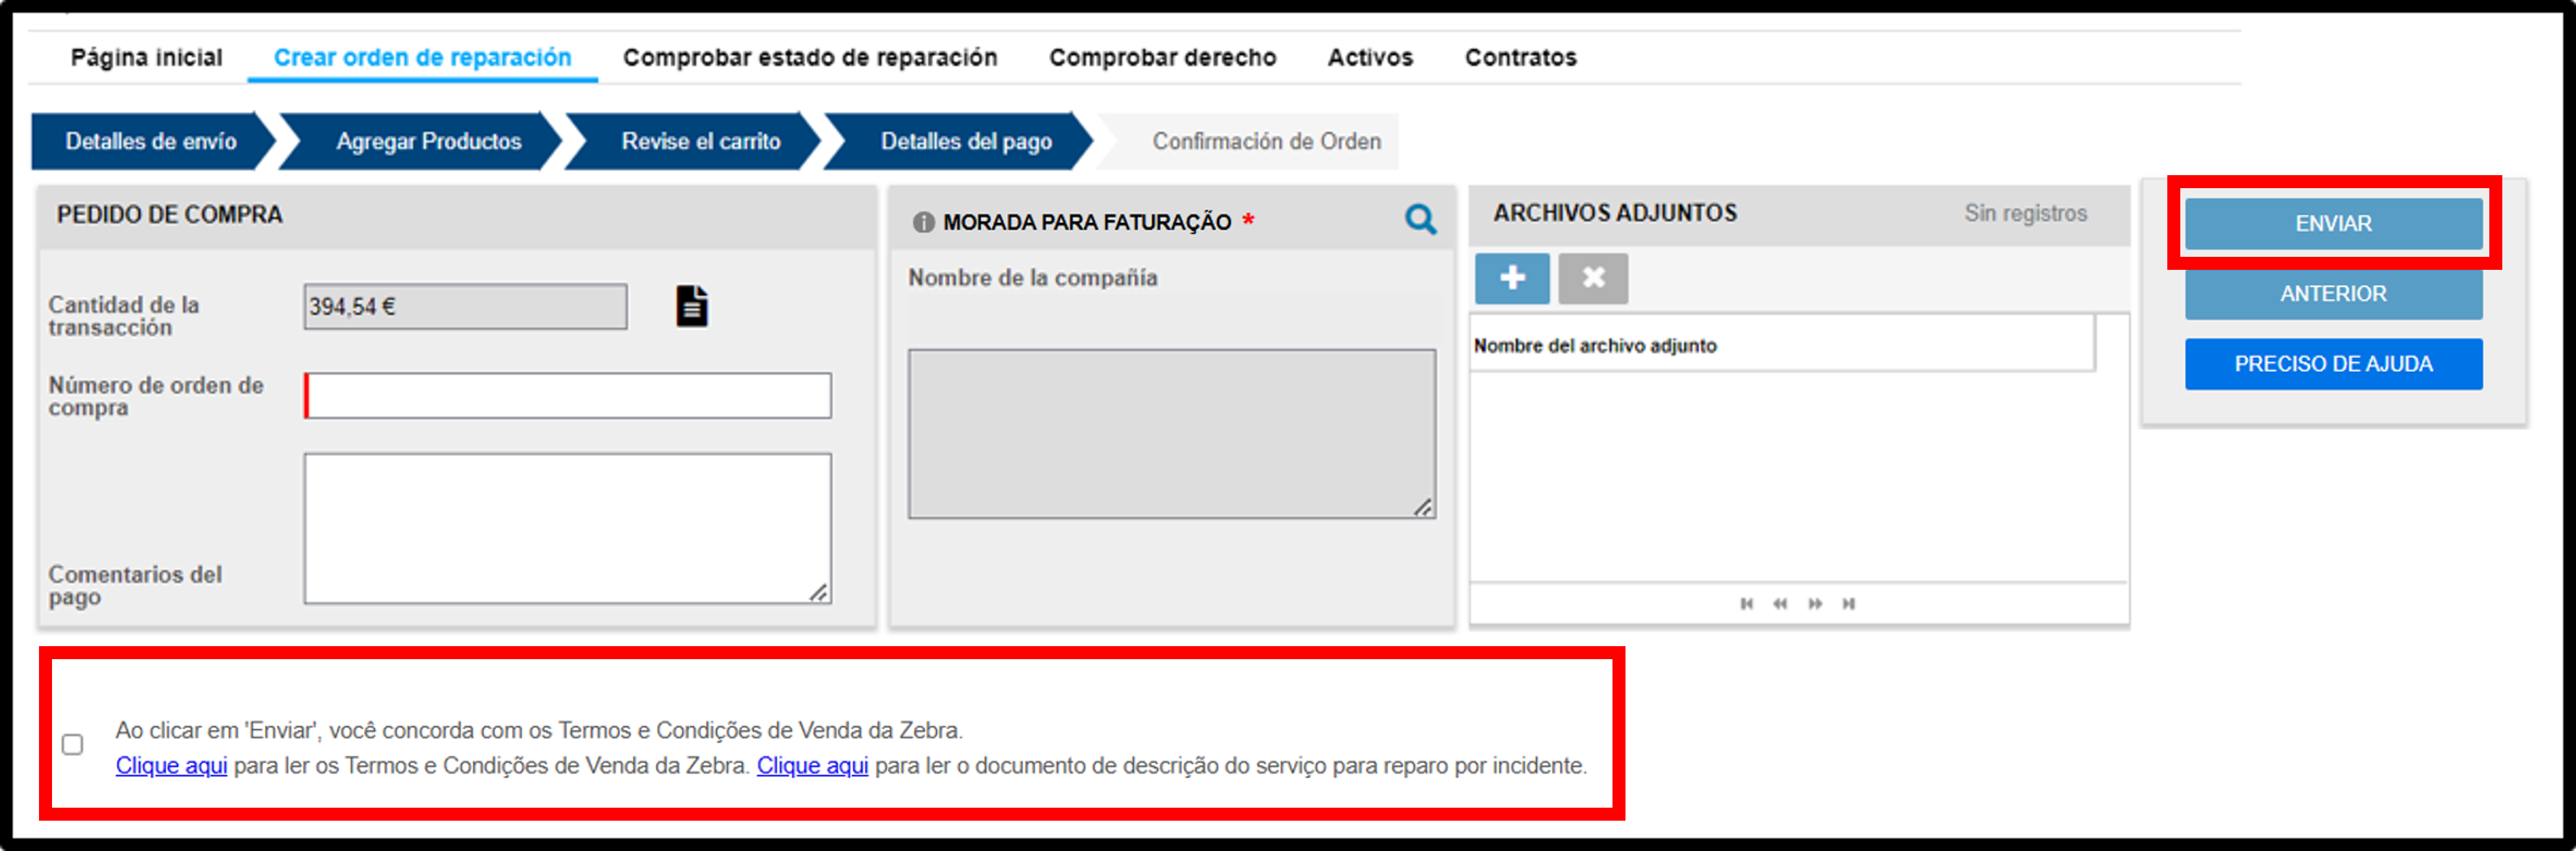
Task: Go to next page of attachments list
Action: click(x=1815, y=603)
